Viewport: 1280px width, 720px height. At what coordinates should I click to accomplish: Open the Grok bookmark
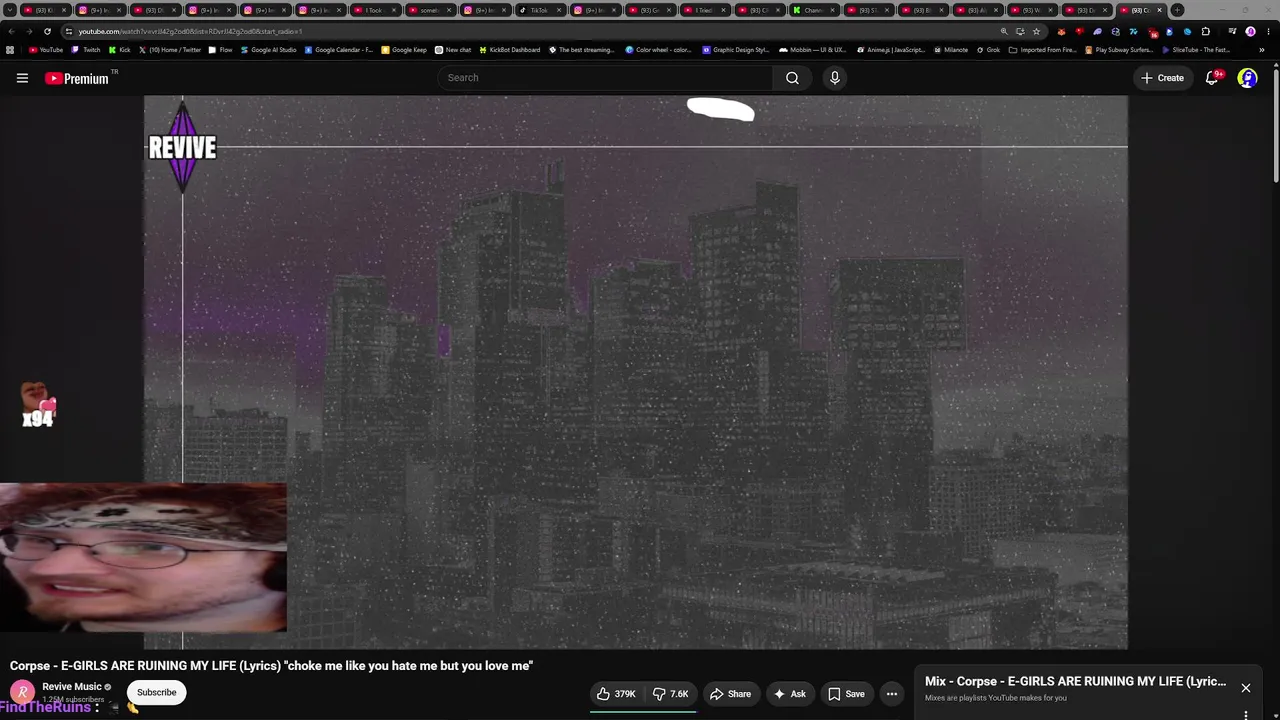988,50
